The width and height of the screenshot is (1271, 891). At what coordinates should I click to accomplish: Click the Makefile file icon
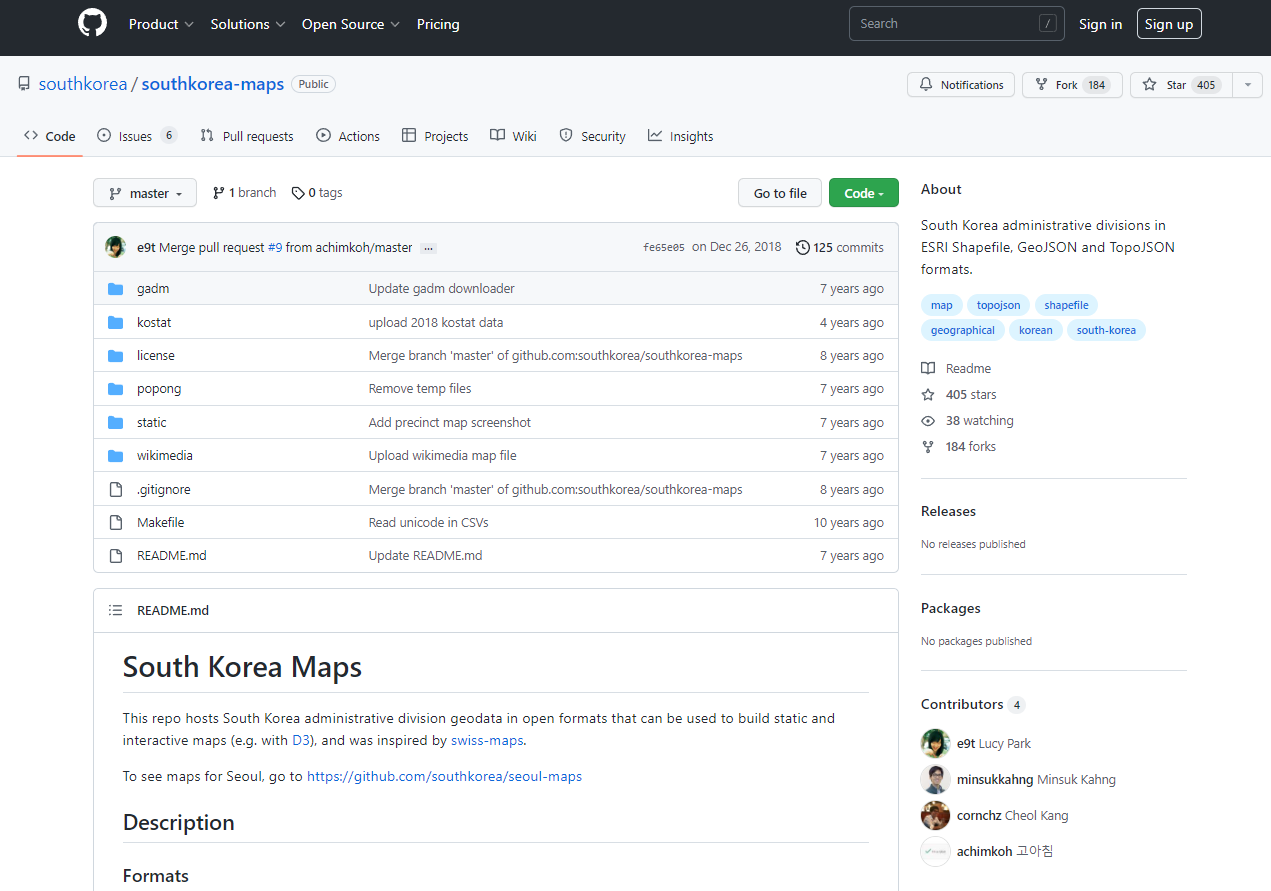coord(115,523)
